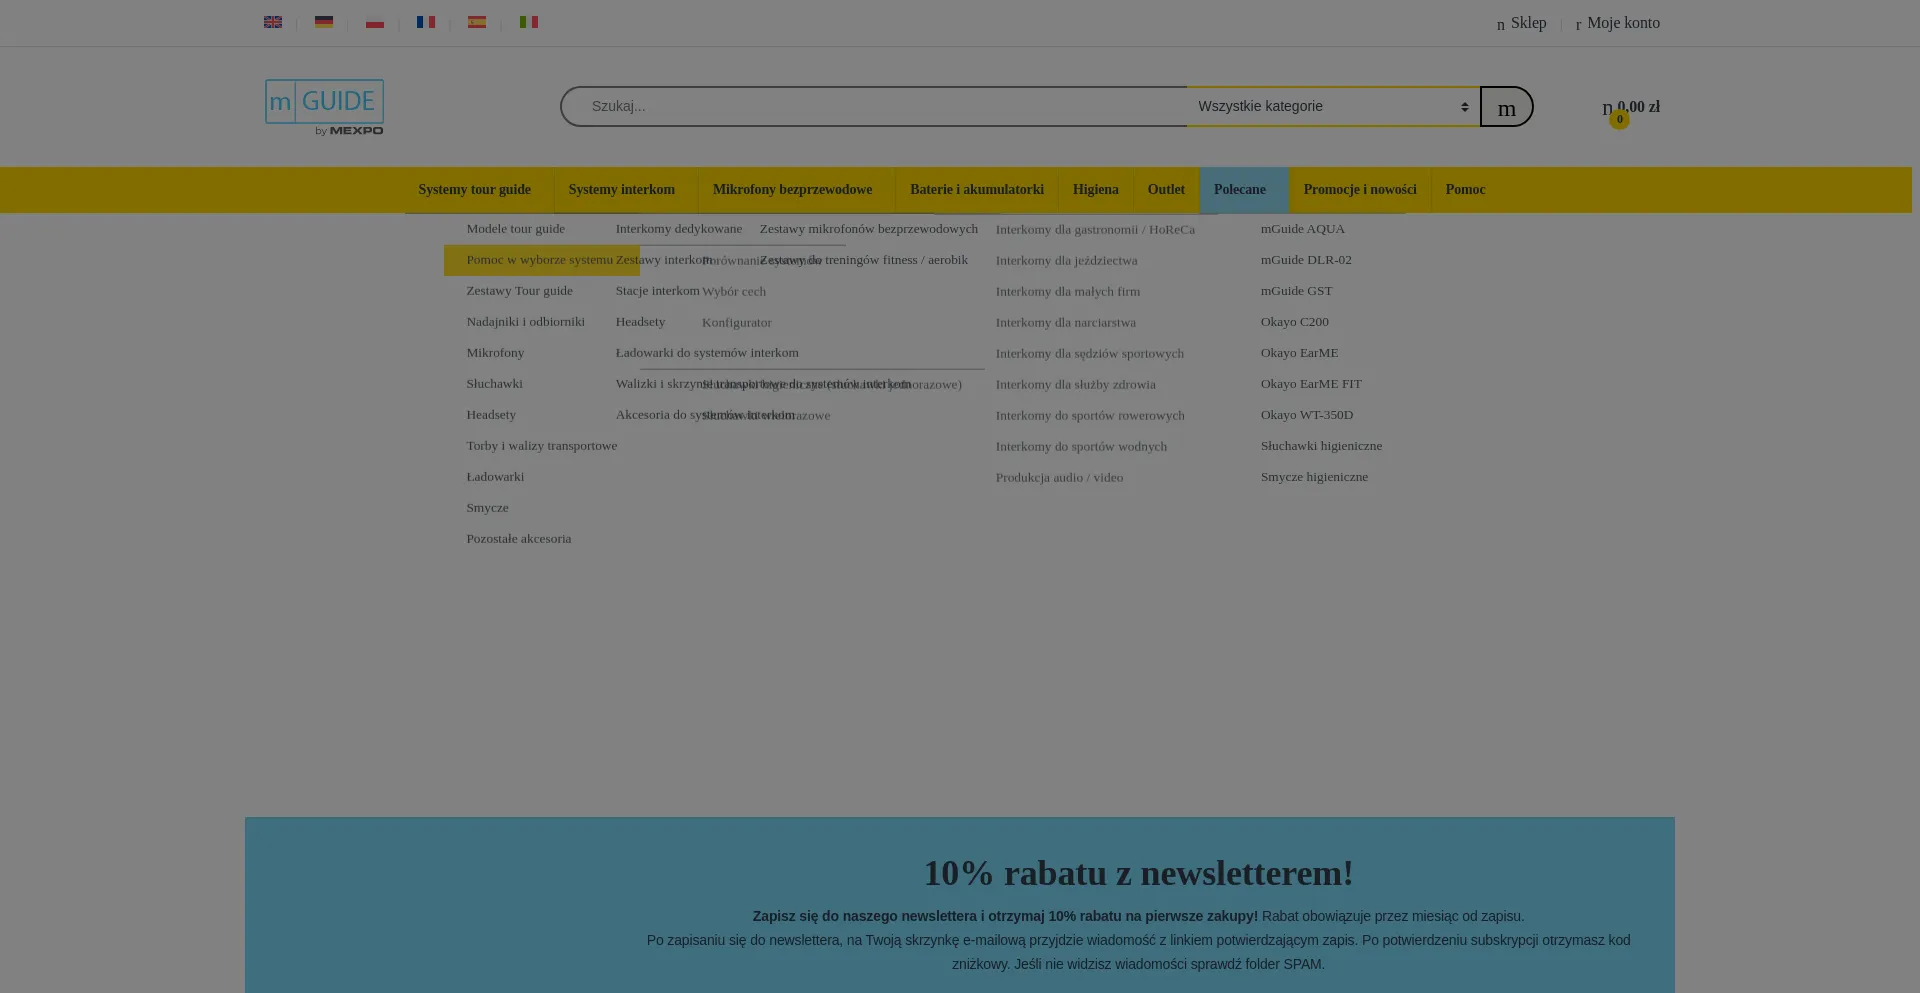The image size is (1920, 993).
Task: Select the Italian flag language
Action: pyautogui.click(x=529, y=22)
